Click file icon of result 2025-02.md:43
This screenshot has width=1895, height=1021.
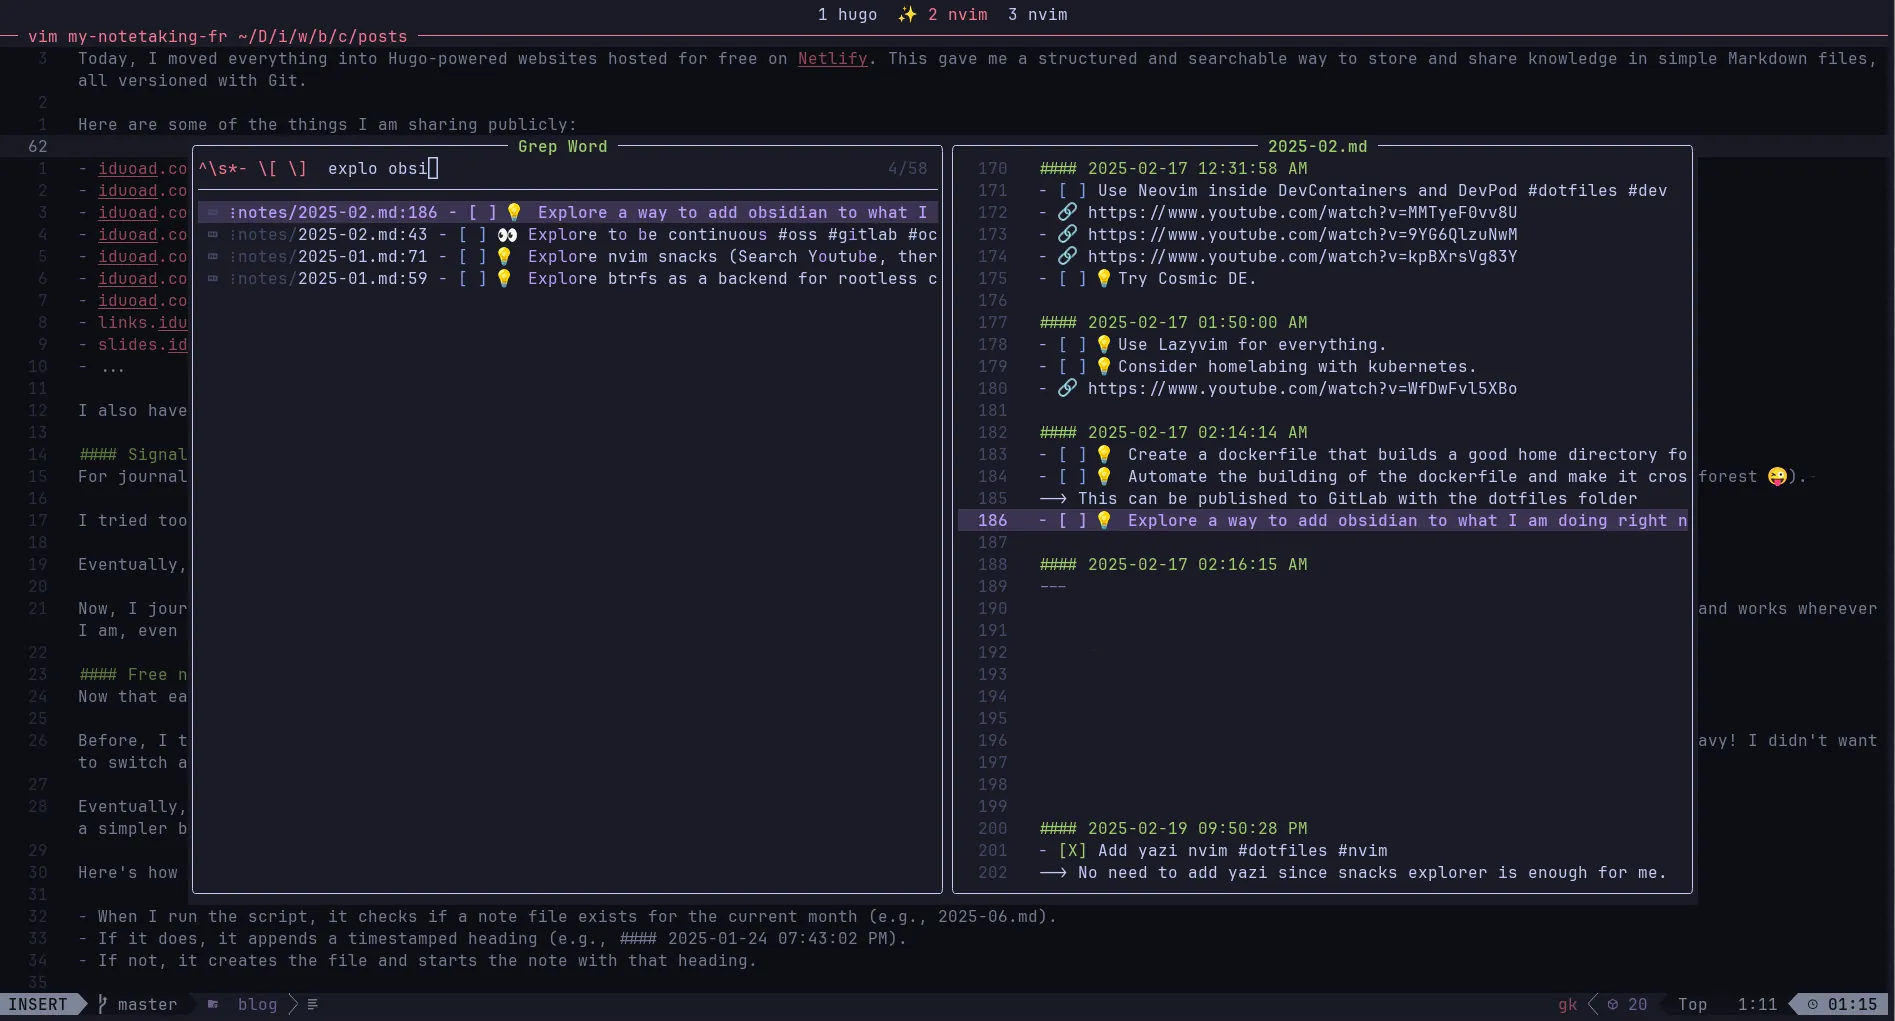pyautogui.click(x=213, y=234)
